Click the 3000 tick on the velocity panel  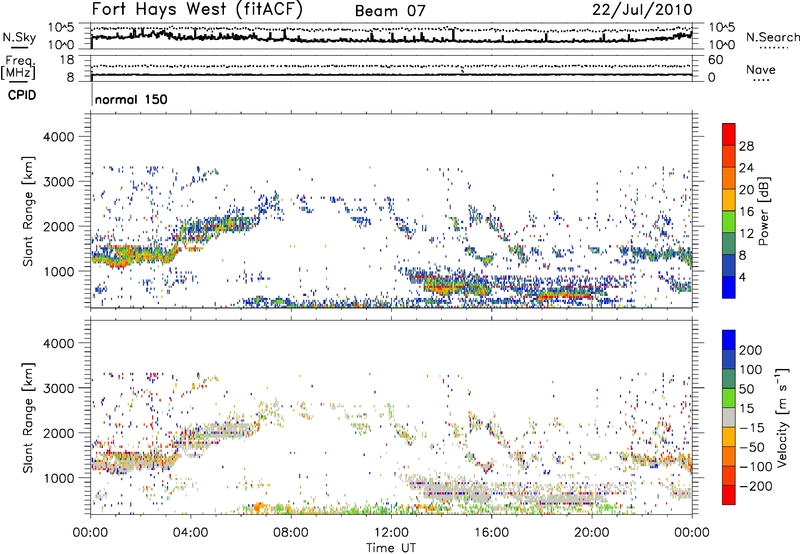click(x=58, y=388)
